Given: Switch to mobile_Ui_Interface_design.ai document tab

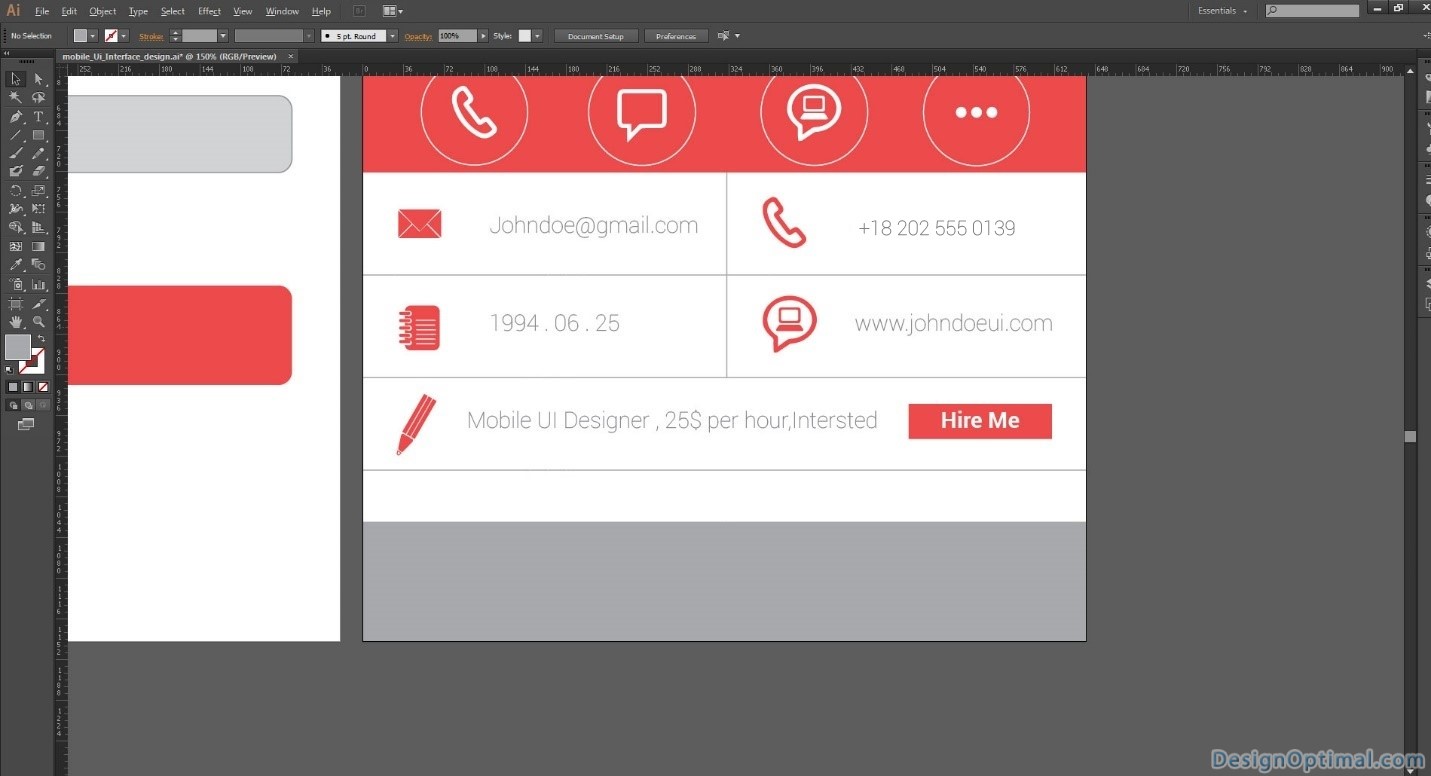Looking at the screenshot, I should (169, 56).
